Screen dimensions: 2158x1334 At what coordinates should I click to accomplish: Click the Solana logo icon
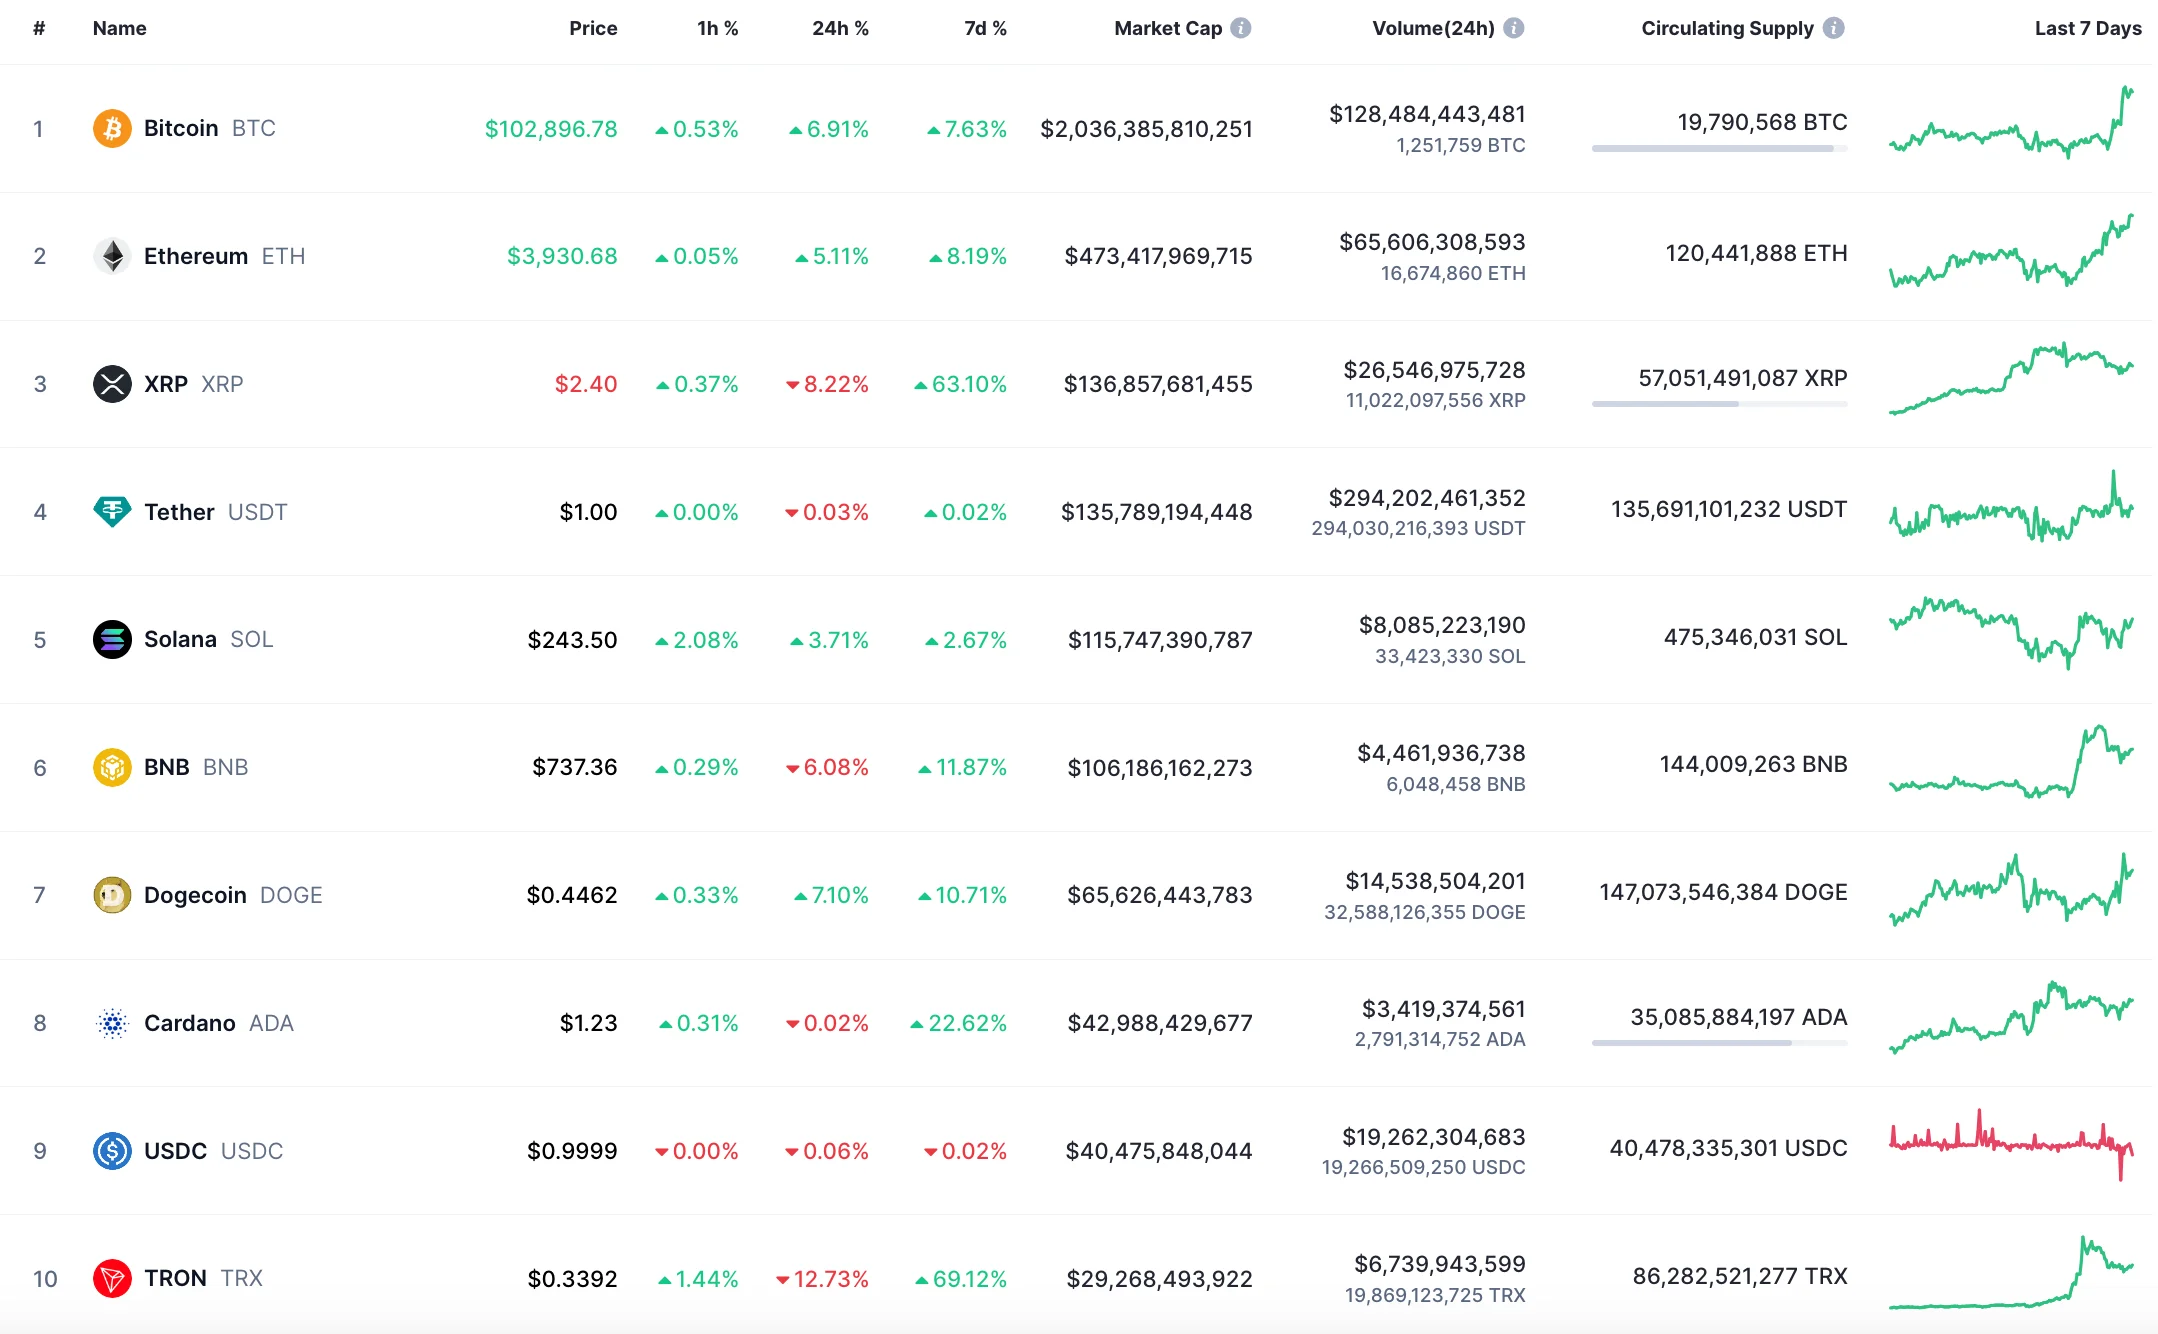pyautogui.click(x=112, y=639)
